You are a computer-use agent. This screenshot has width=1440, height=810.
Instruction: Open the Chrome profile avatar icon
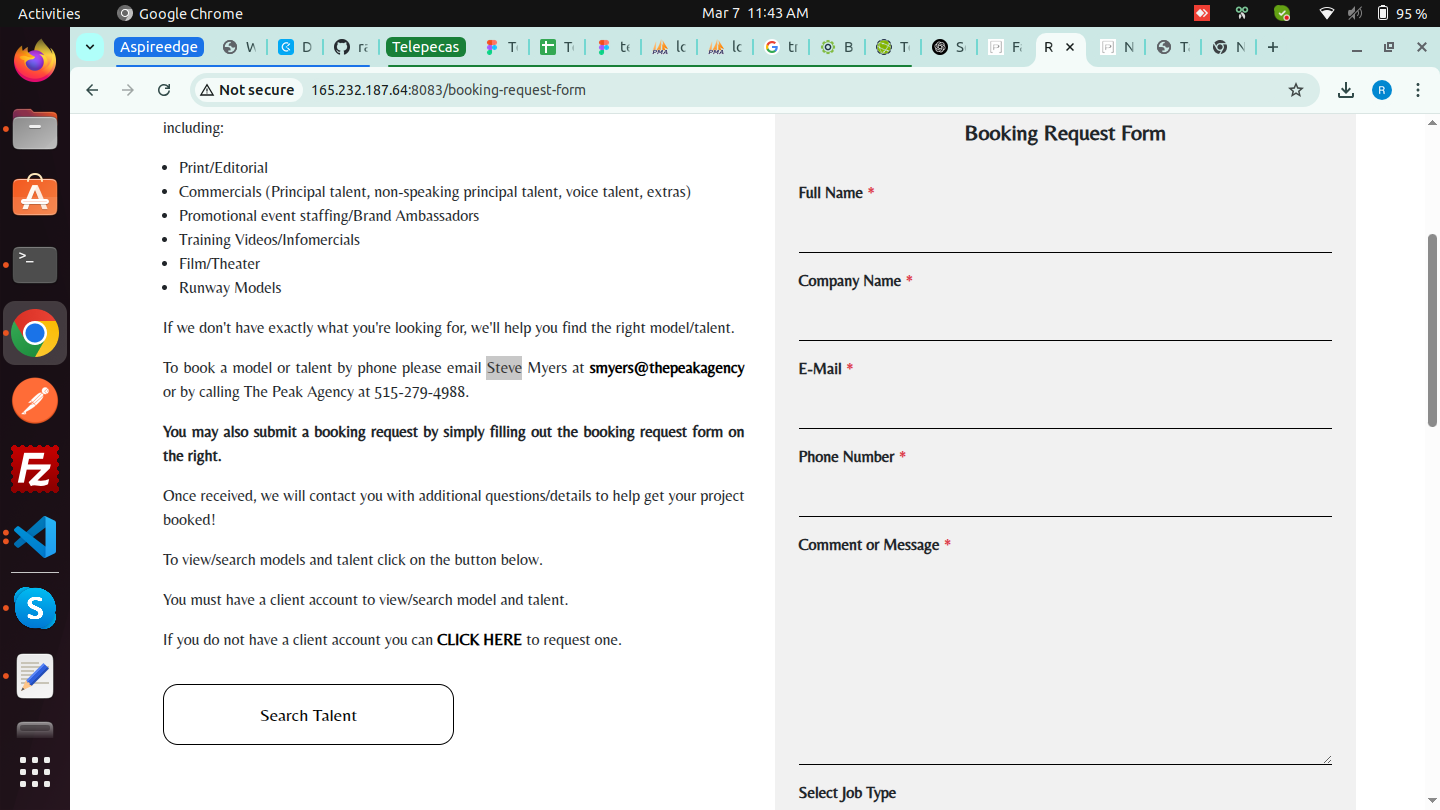(1382, 90)
